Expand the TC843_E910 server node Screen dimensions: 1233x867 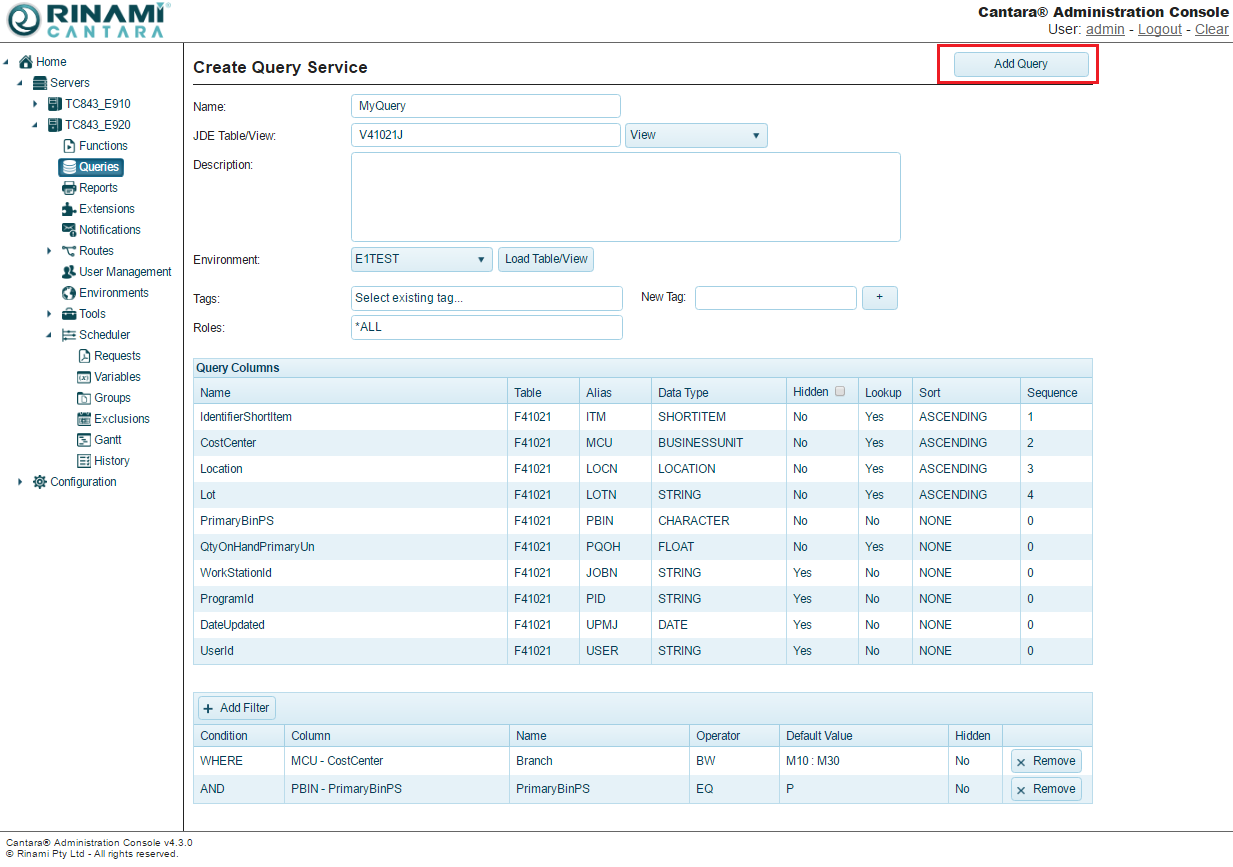(35, 104)
